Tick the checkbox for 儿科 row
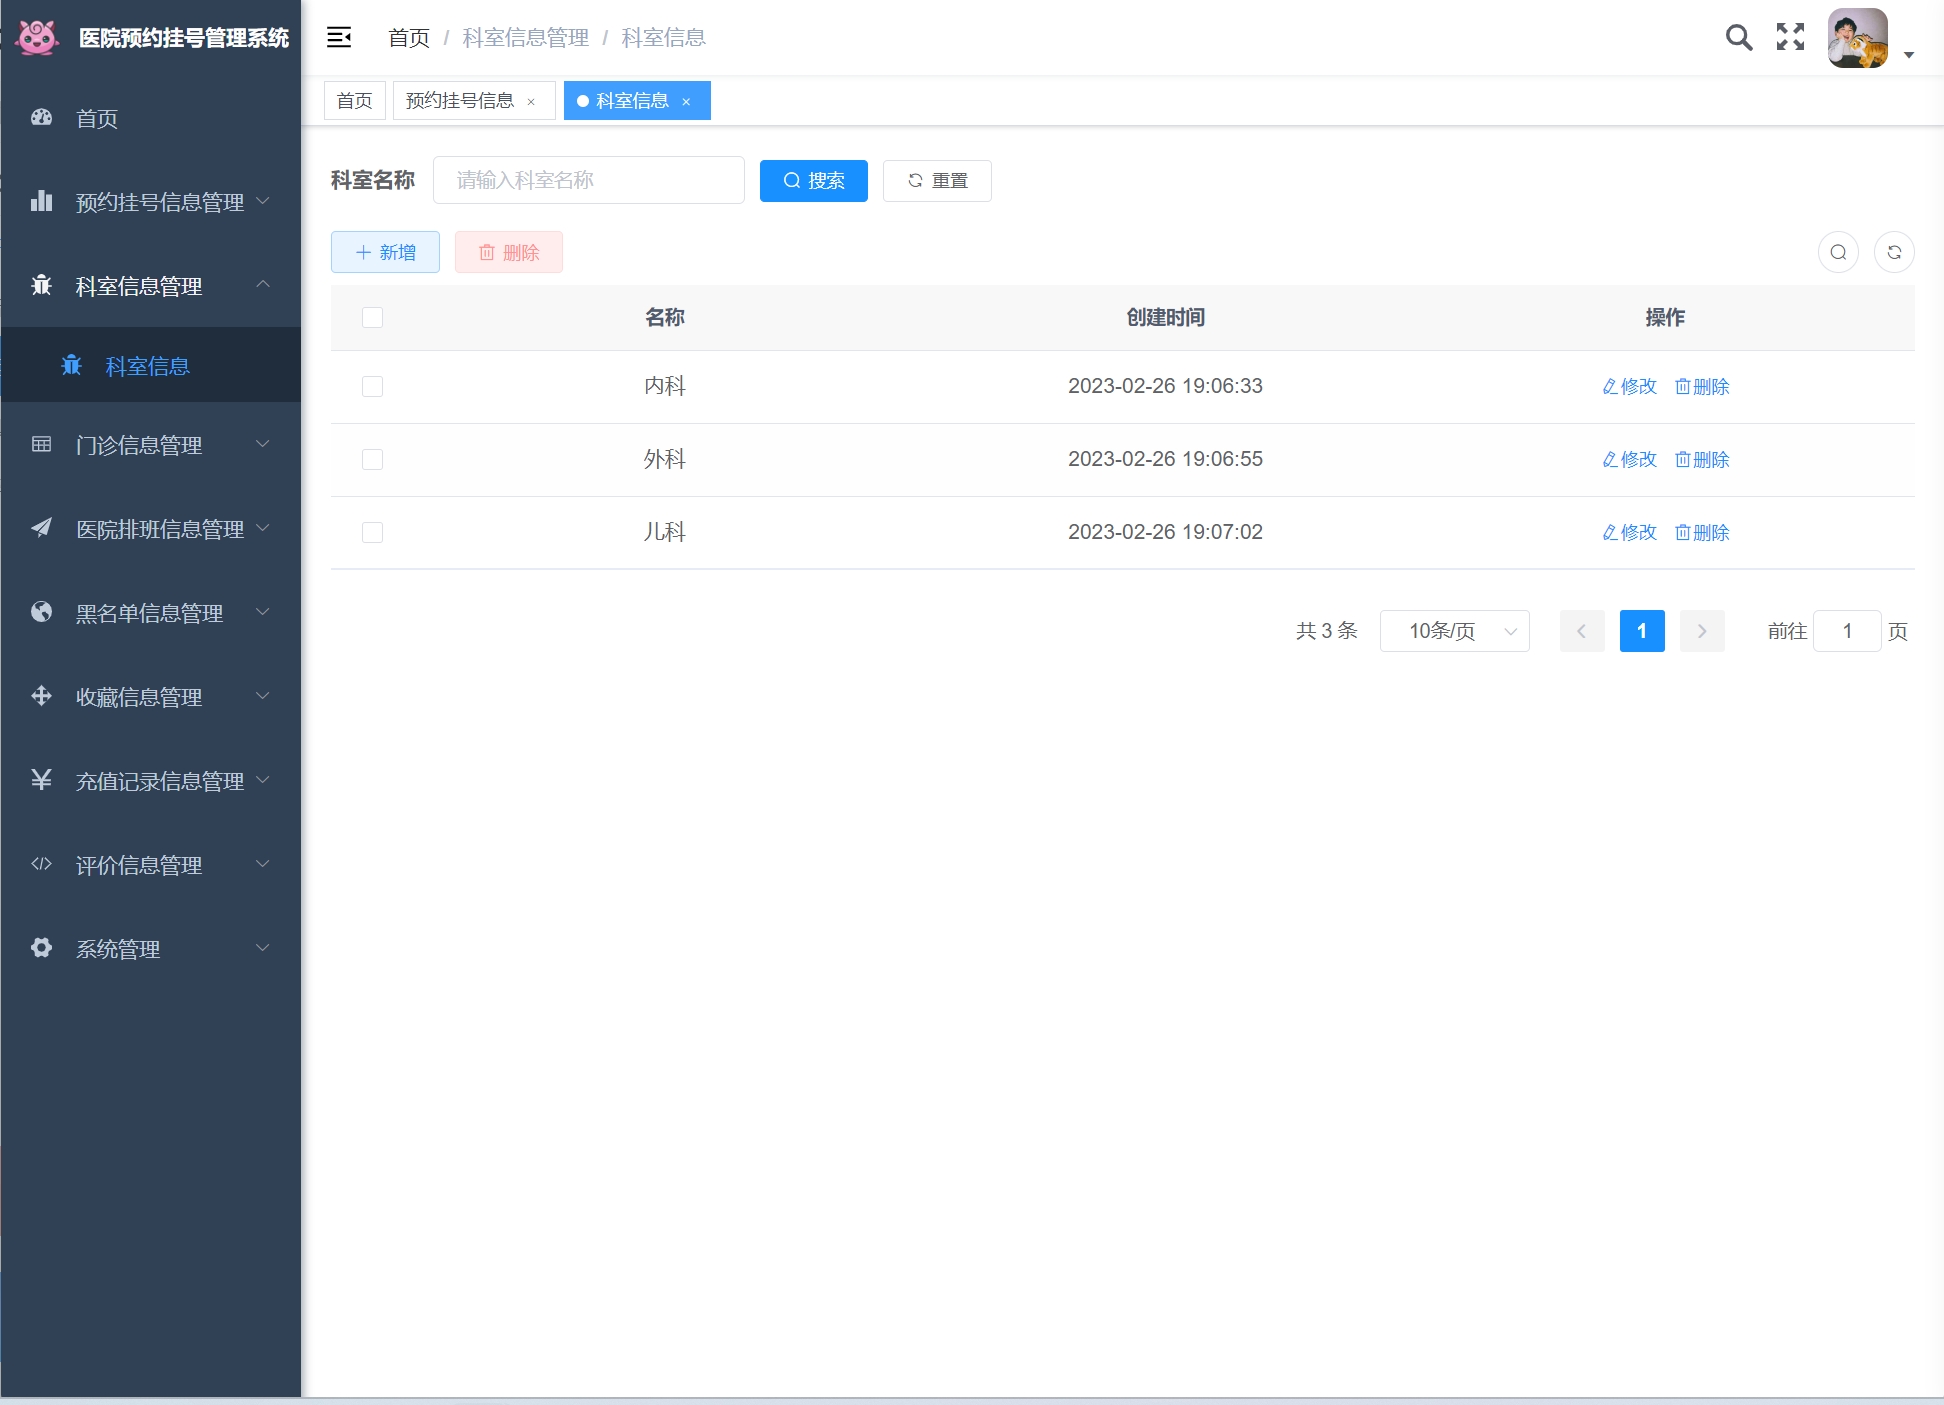The image size is (1944, 1405). click(x=372, y=532)
